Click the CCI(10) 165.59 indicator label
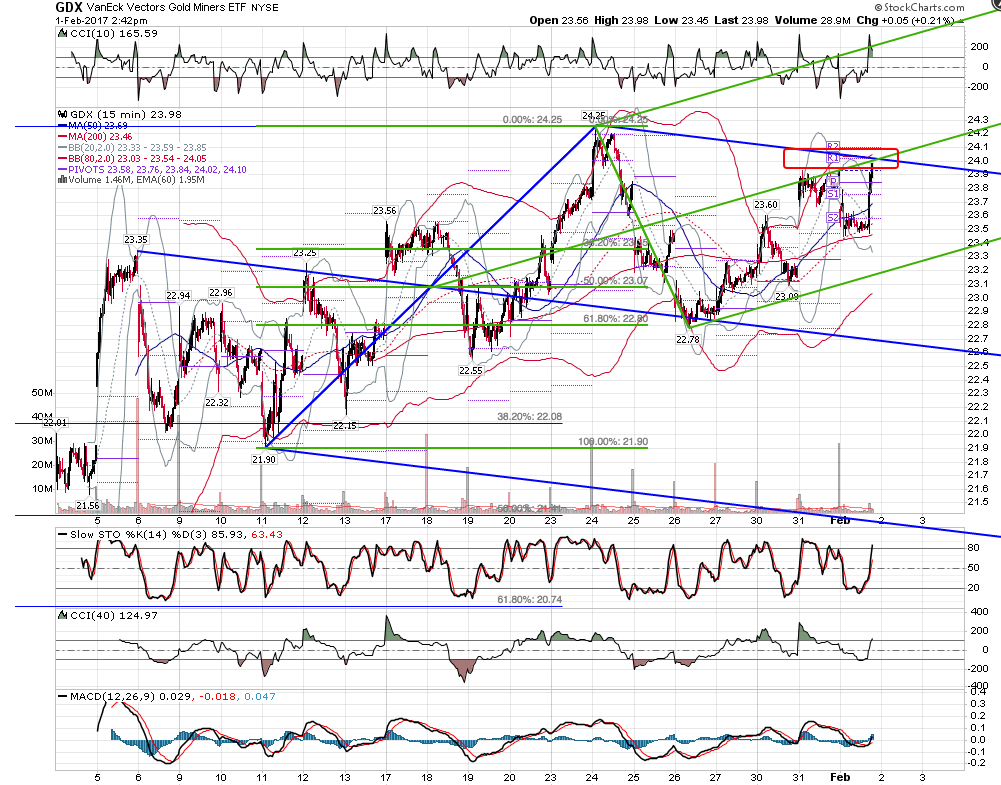The image size is (1001, 785). 114,33
